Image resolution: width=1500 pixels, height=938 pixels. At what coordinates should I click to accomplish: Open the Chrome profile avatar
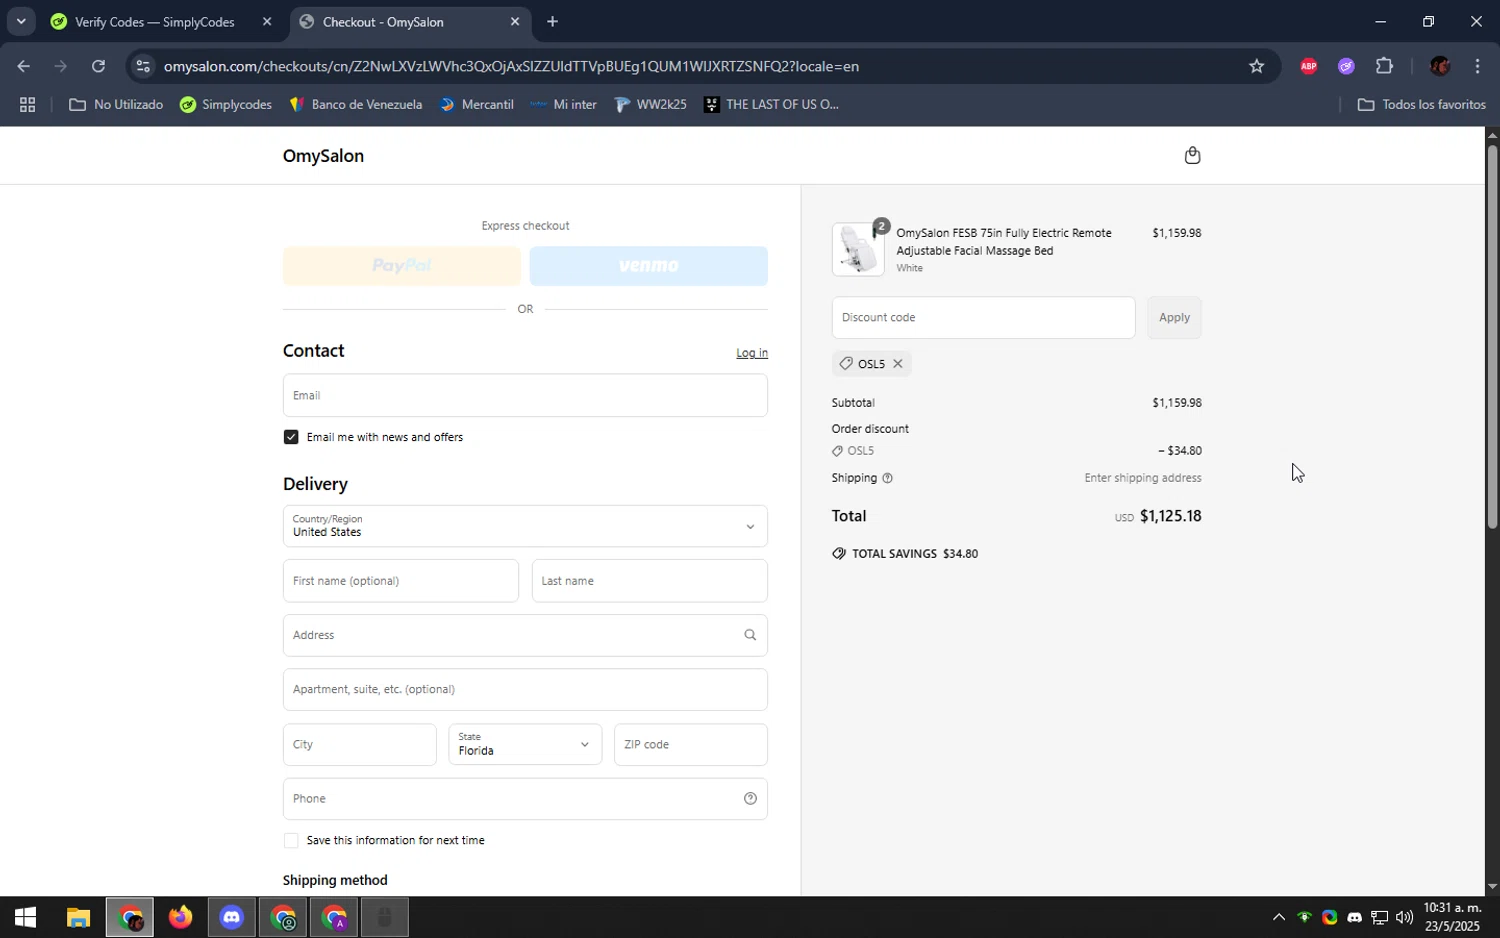pyautogui.click(x=1439, y=66)
